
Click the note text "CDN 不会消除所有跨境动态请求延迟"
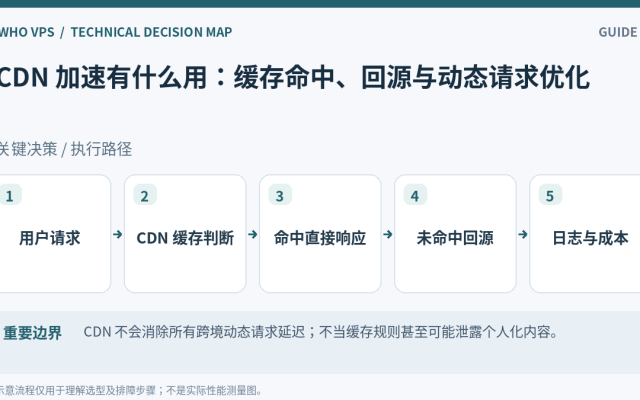tap(194, 332)
